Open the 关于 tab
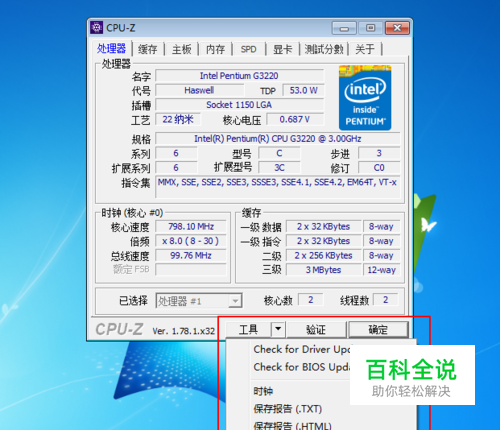Screen dimensions: 500x430 pyautogui.click(x=365, y=49)
